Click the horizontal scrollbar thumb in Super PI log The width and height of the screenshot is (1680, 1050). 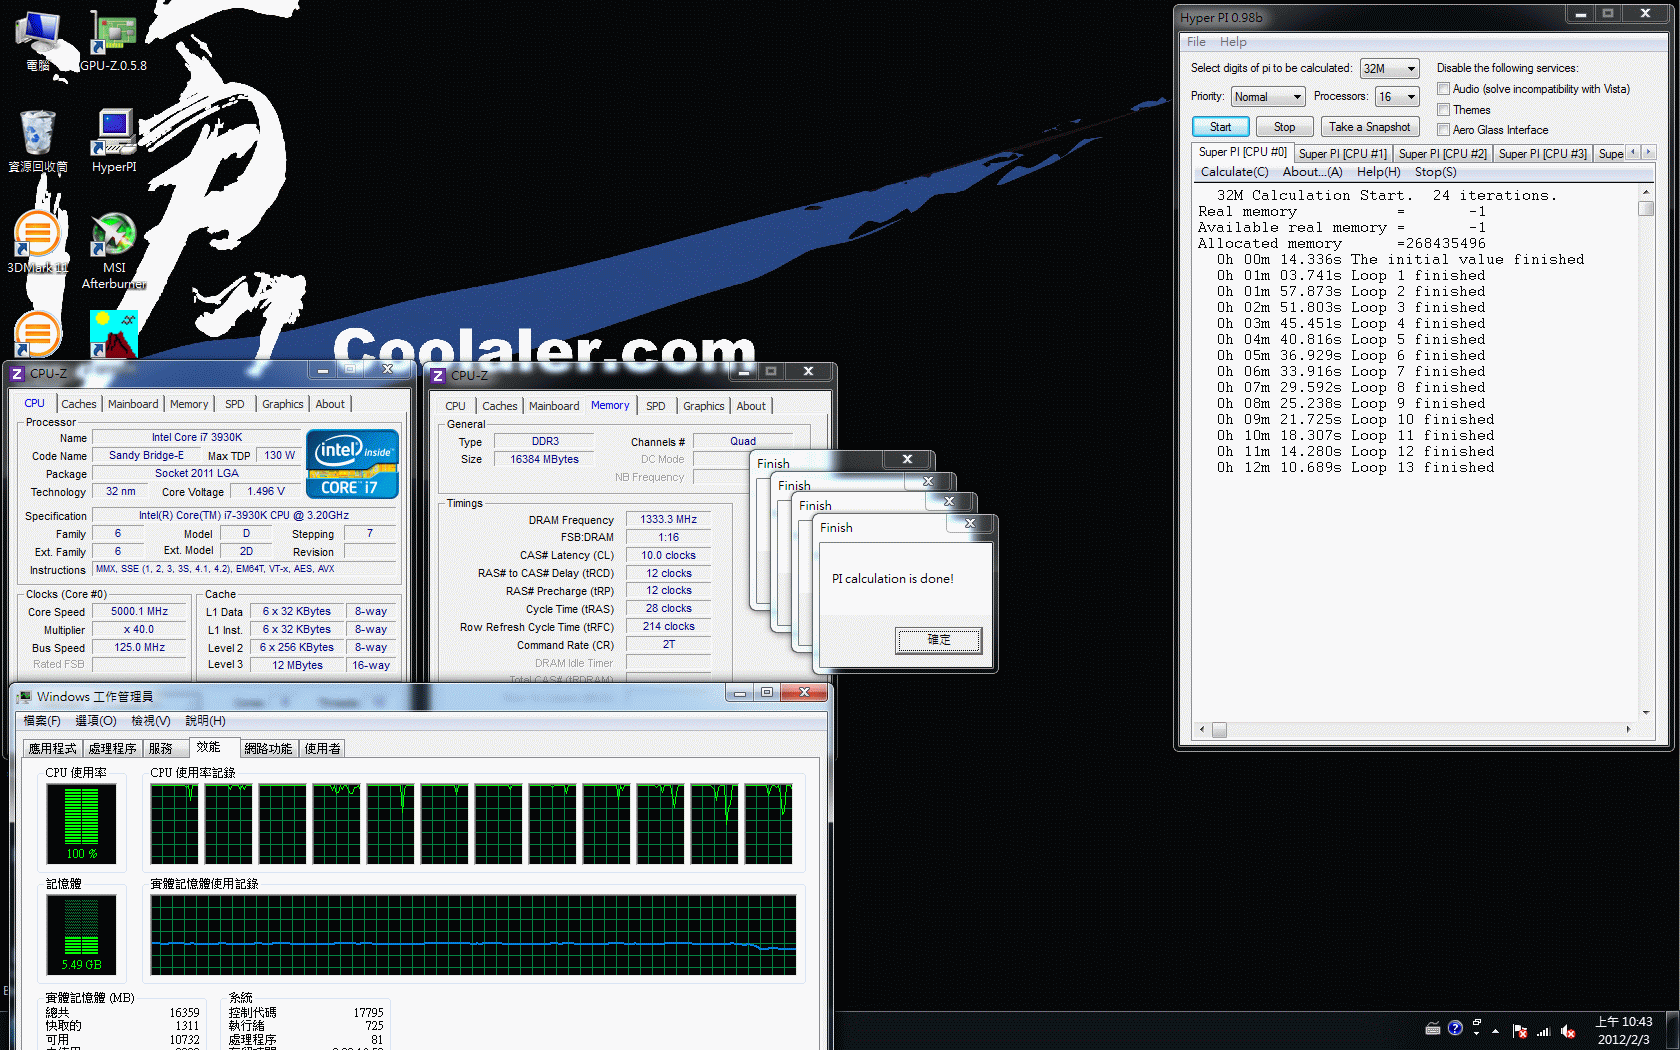click(1219, 730)
